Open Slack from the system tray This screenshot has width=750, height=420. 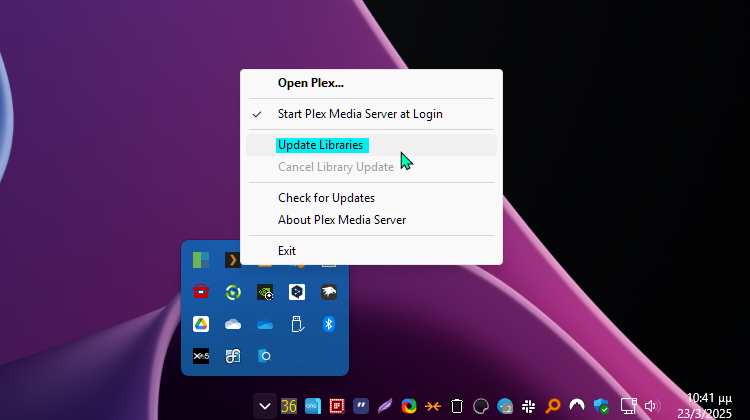click(x=529, y=406)
